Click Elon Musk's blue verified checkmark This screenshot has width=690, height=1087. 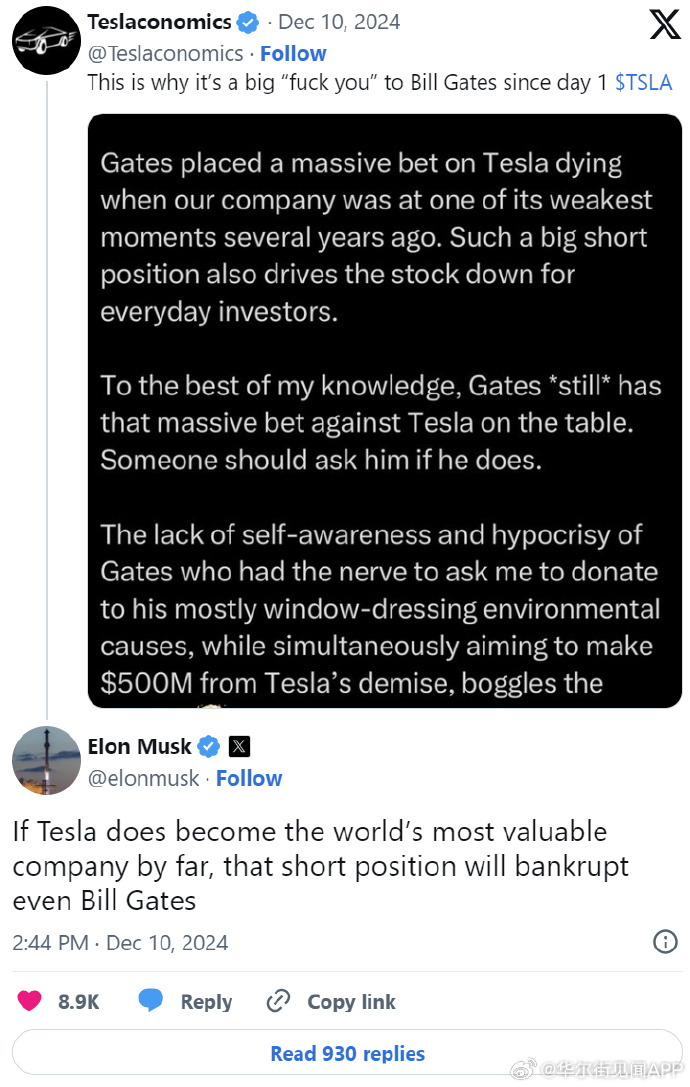pos(209,747)
